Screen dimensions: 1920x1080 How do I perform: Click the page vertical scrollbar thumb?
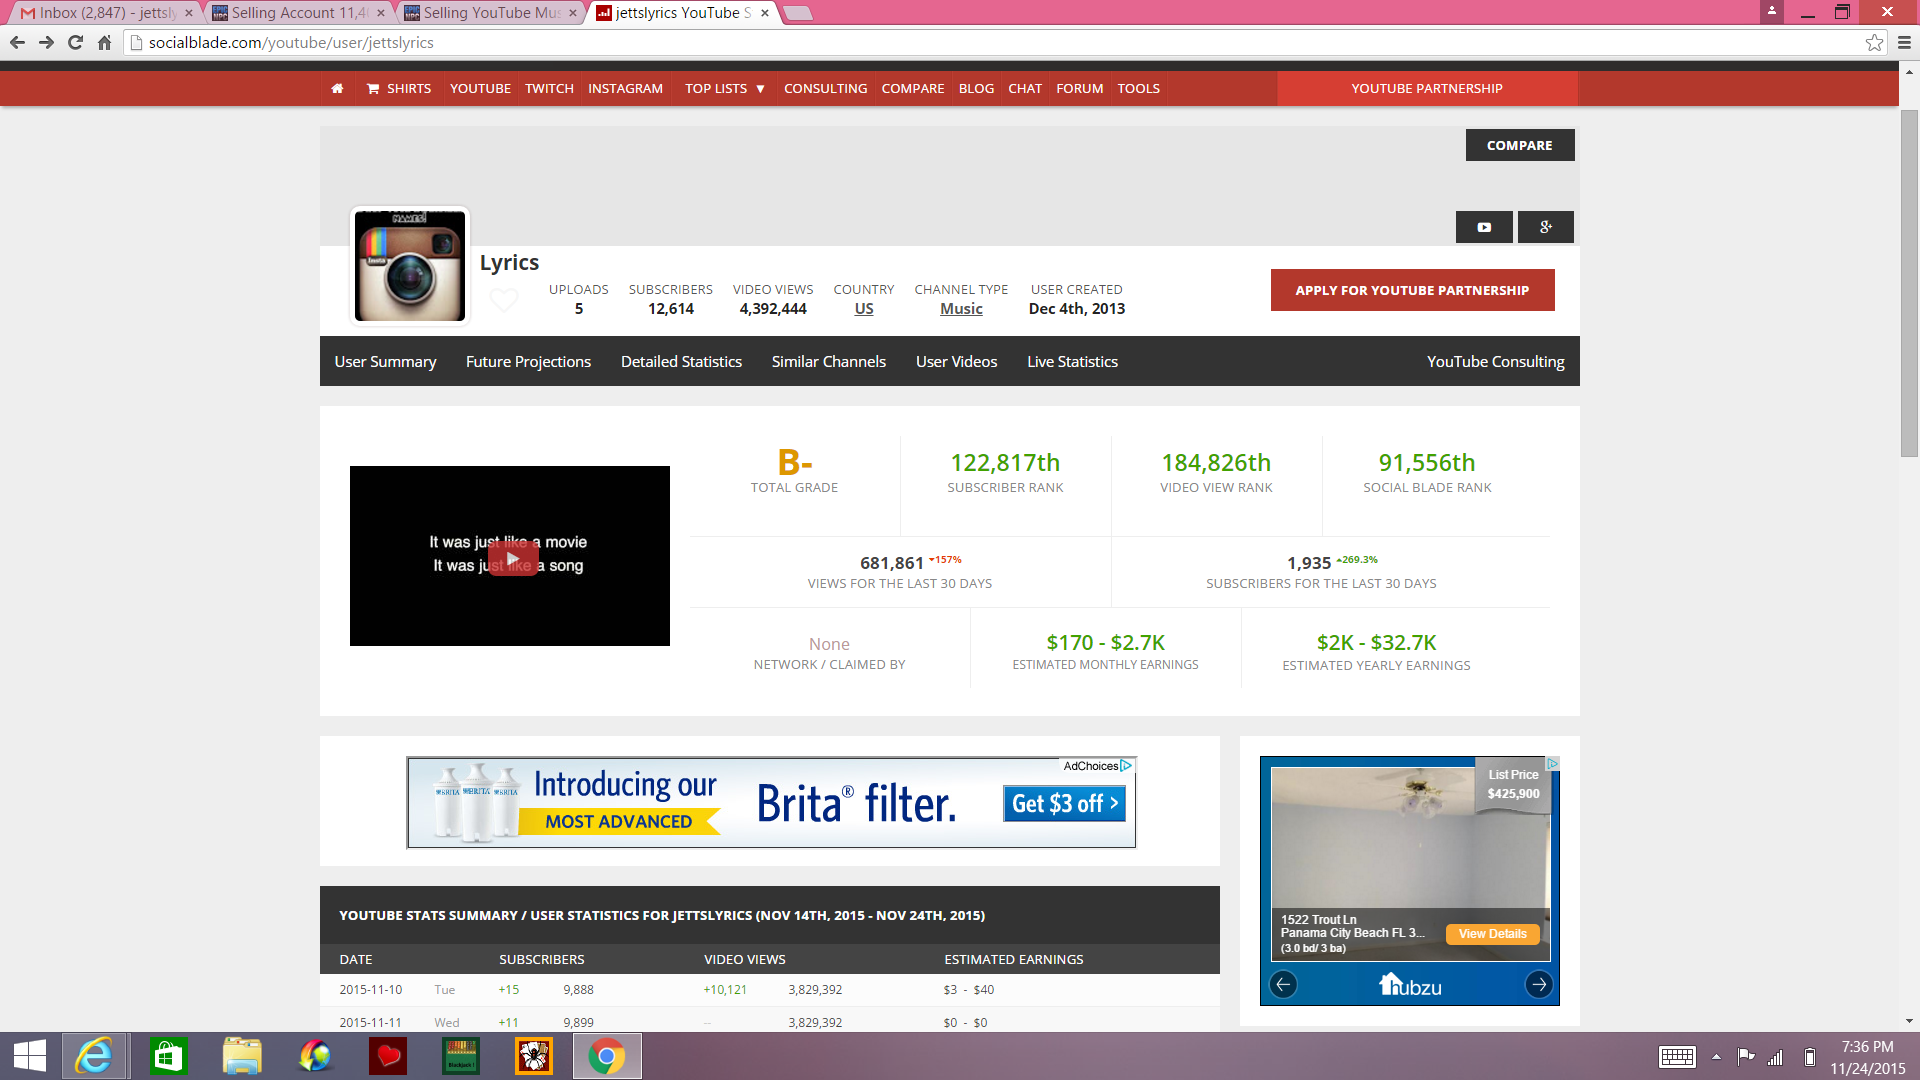(x=1910, y=282)
